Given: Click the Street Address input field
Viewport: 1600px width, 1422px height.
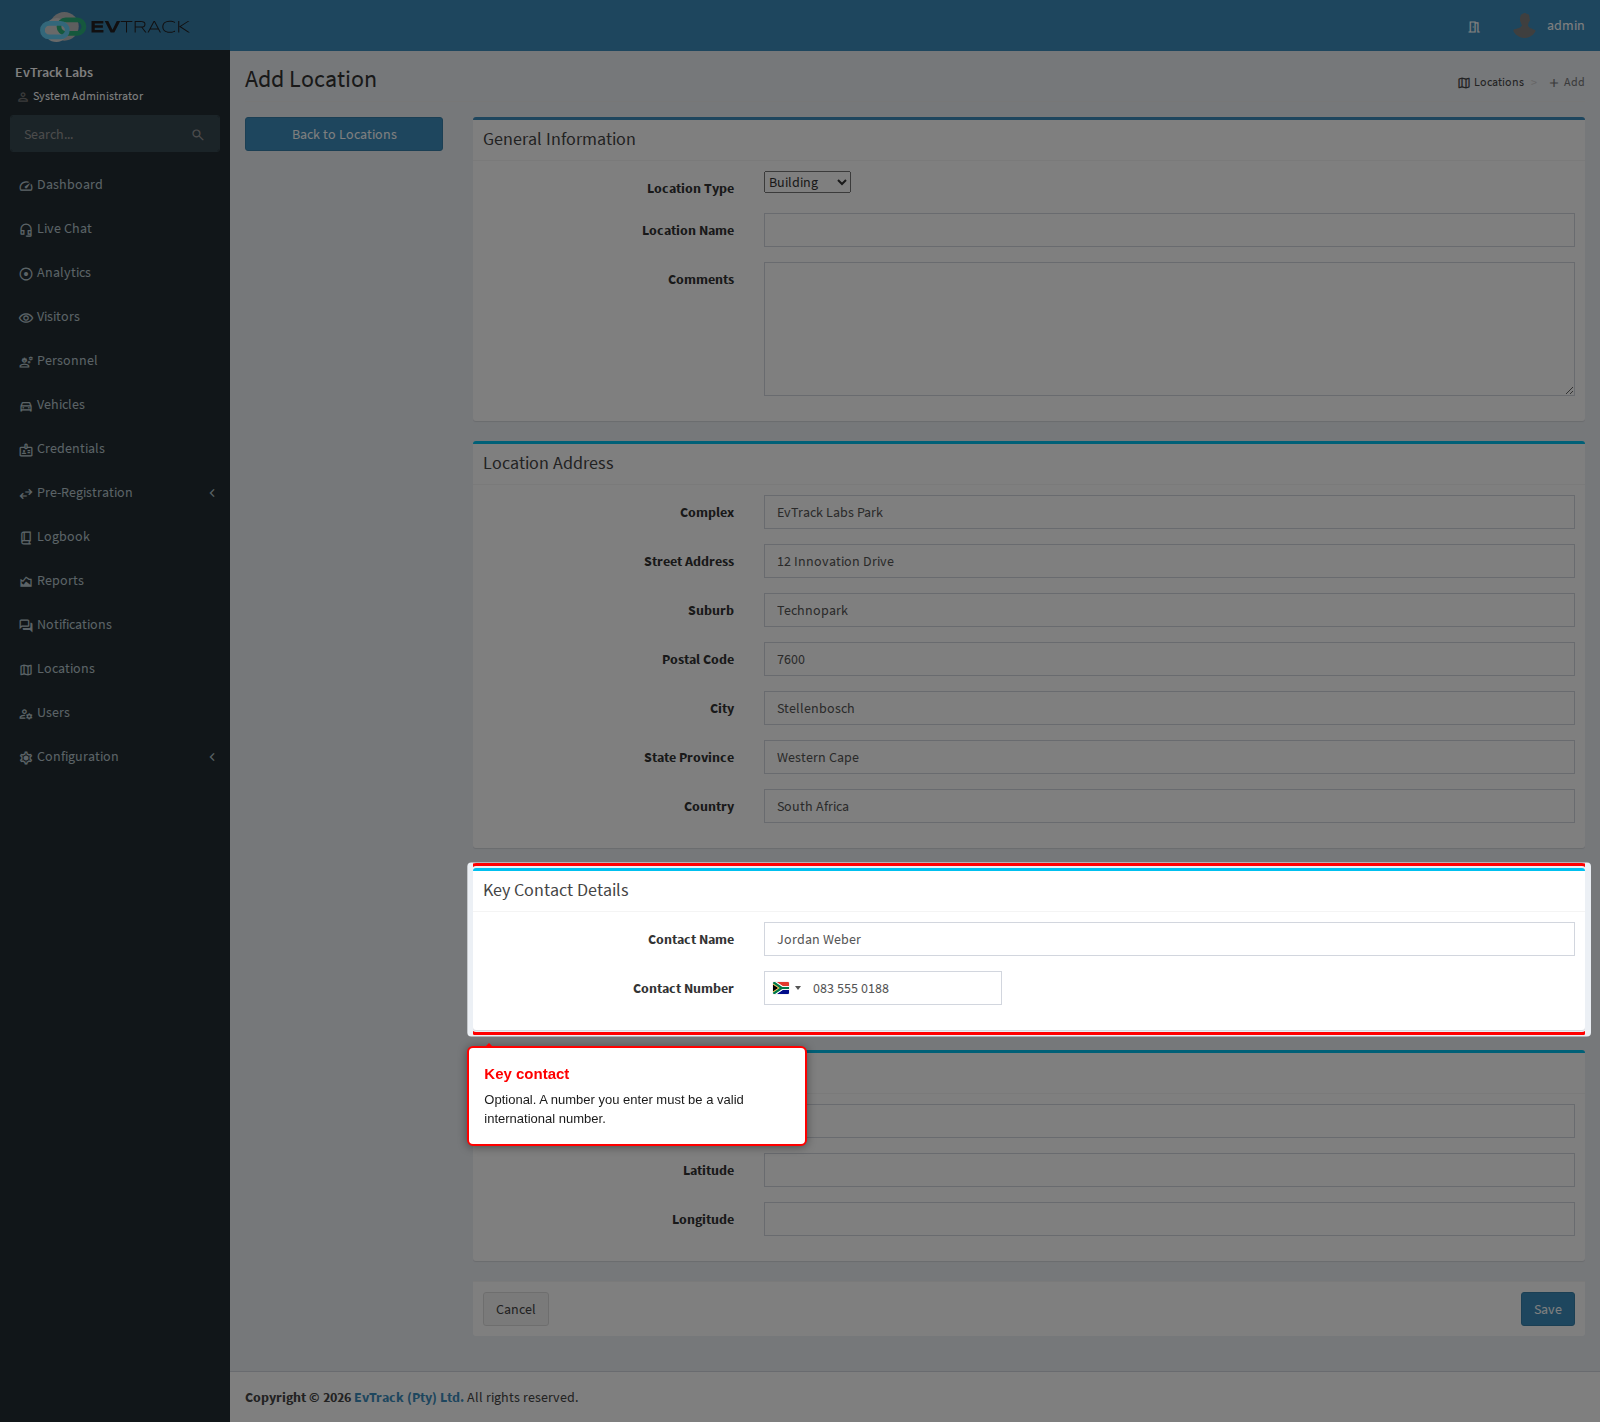Looking at the screenshot, I should 1169,561.
